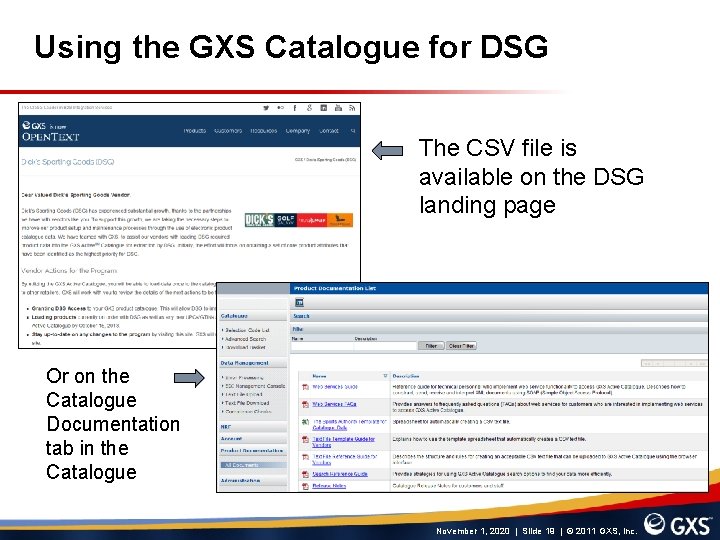This screenshot has width=720, height=540.
Task: Expand the Administration sidebar section
Action: point(253,481)
